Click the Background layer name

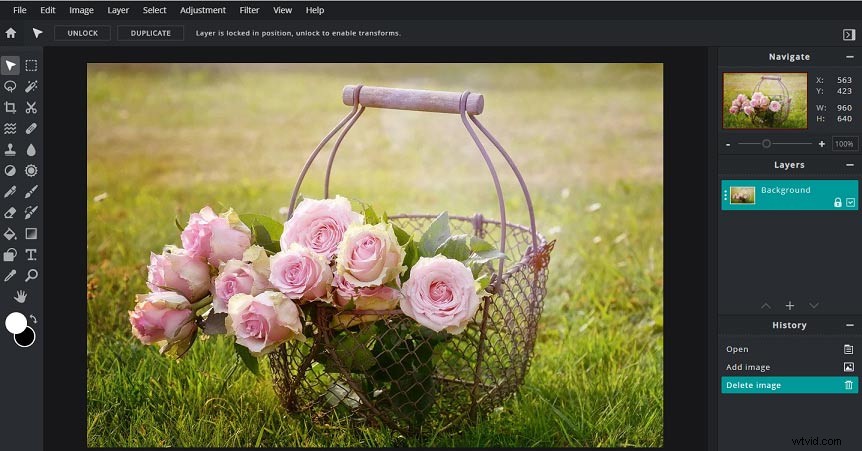(x=786, y=190)
